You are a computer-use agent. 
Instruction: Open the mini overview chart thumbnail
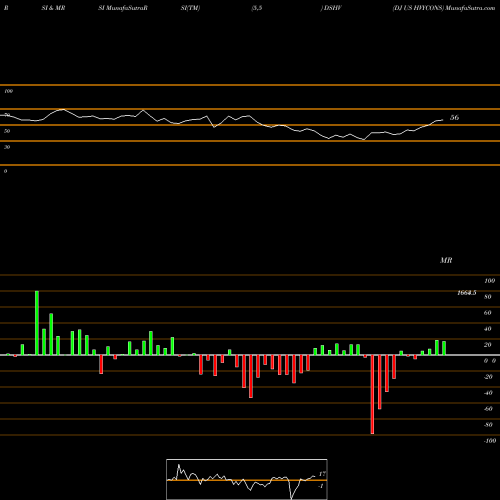(x=247, y=479)
